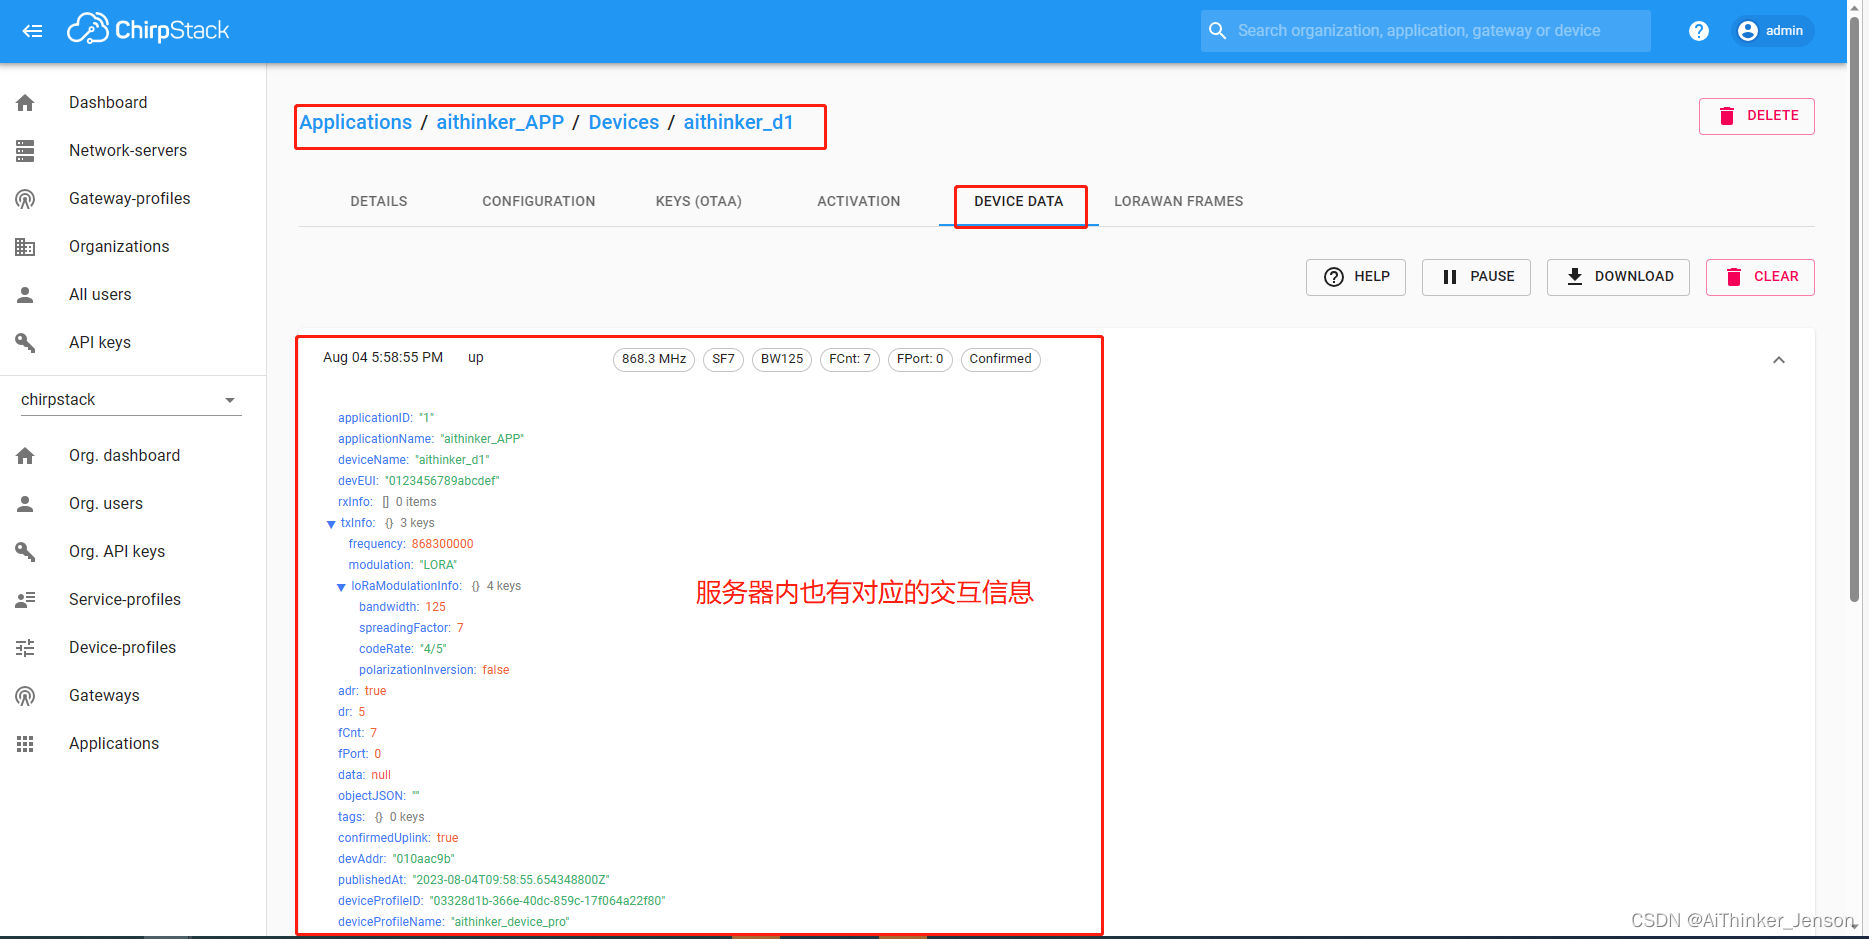Click the Gateway-profiles antenna icon
Image resolution: width=1869 pixels, height=939 pixels.
click(25, 198)
